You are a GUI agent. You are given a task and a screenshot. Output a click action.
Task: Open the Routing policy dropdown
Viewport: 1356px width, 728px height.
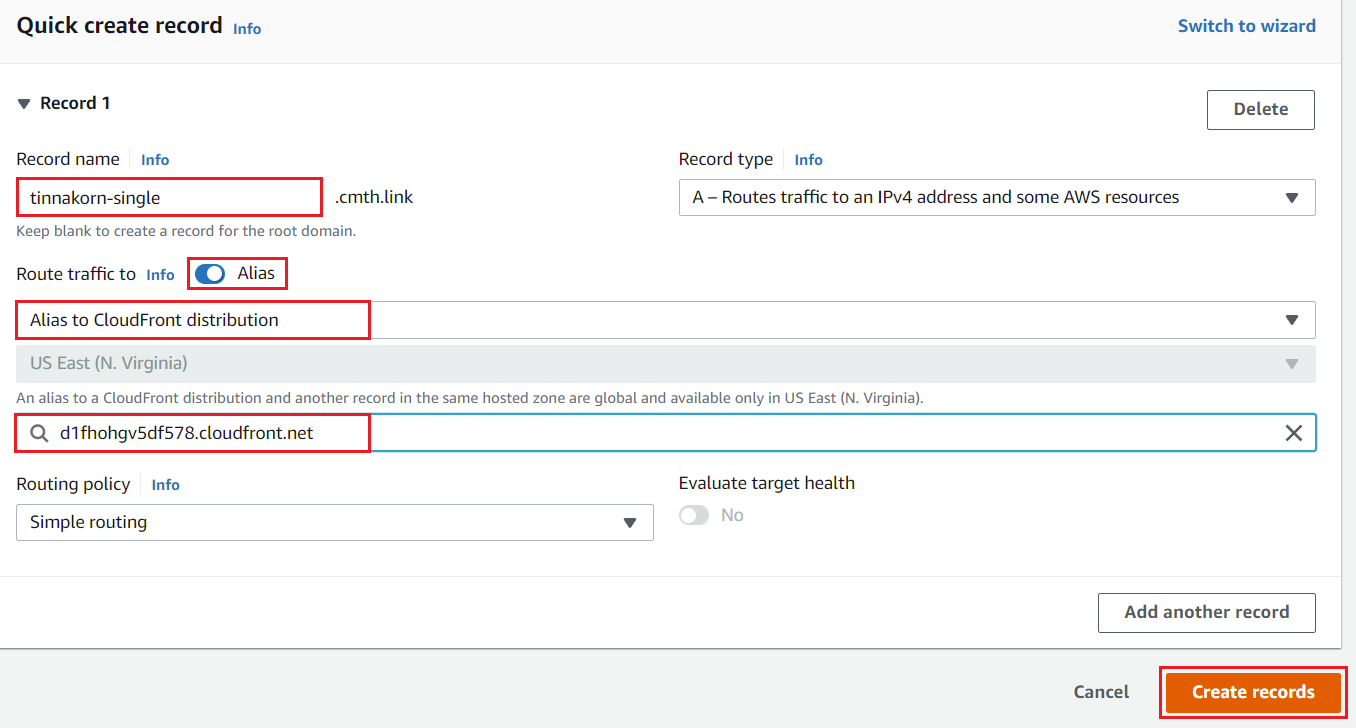(629, 522)
